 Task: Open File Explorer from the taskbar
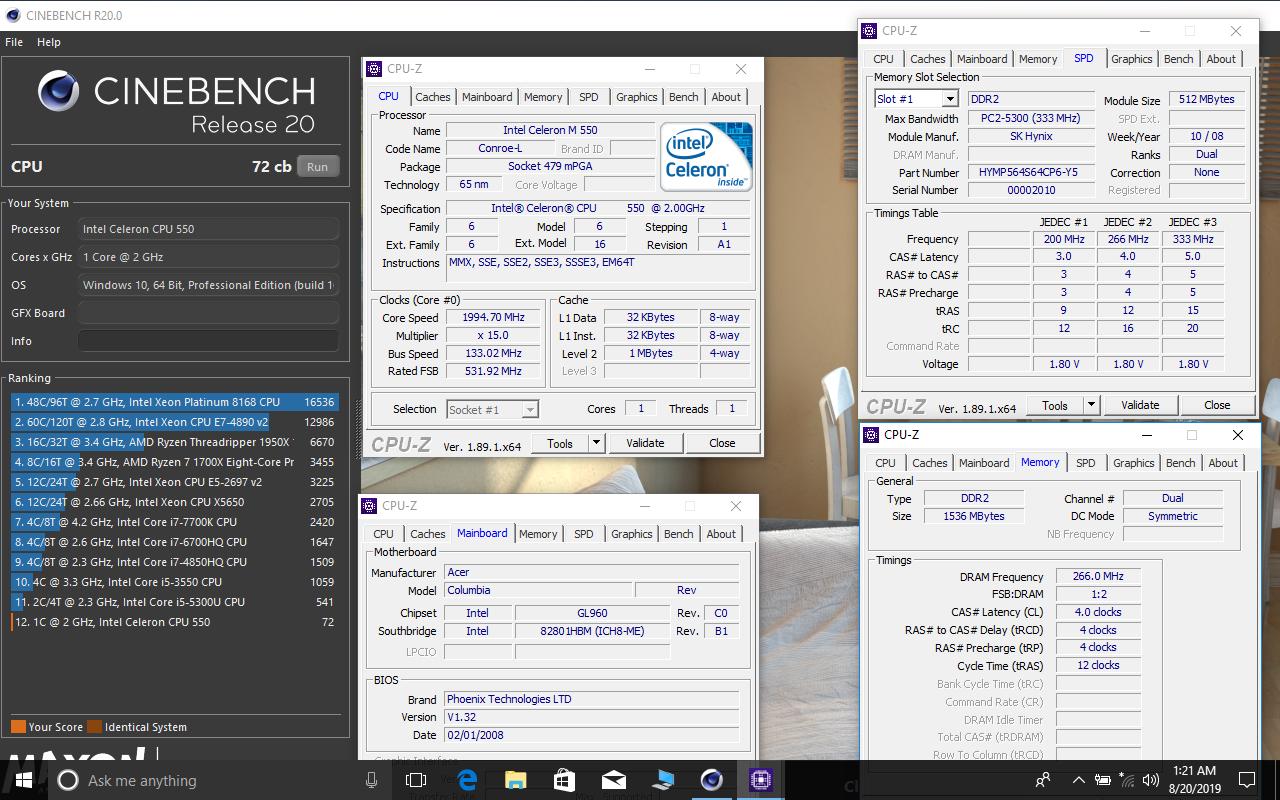[515, 780]
